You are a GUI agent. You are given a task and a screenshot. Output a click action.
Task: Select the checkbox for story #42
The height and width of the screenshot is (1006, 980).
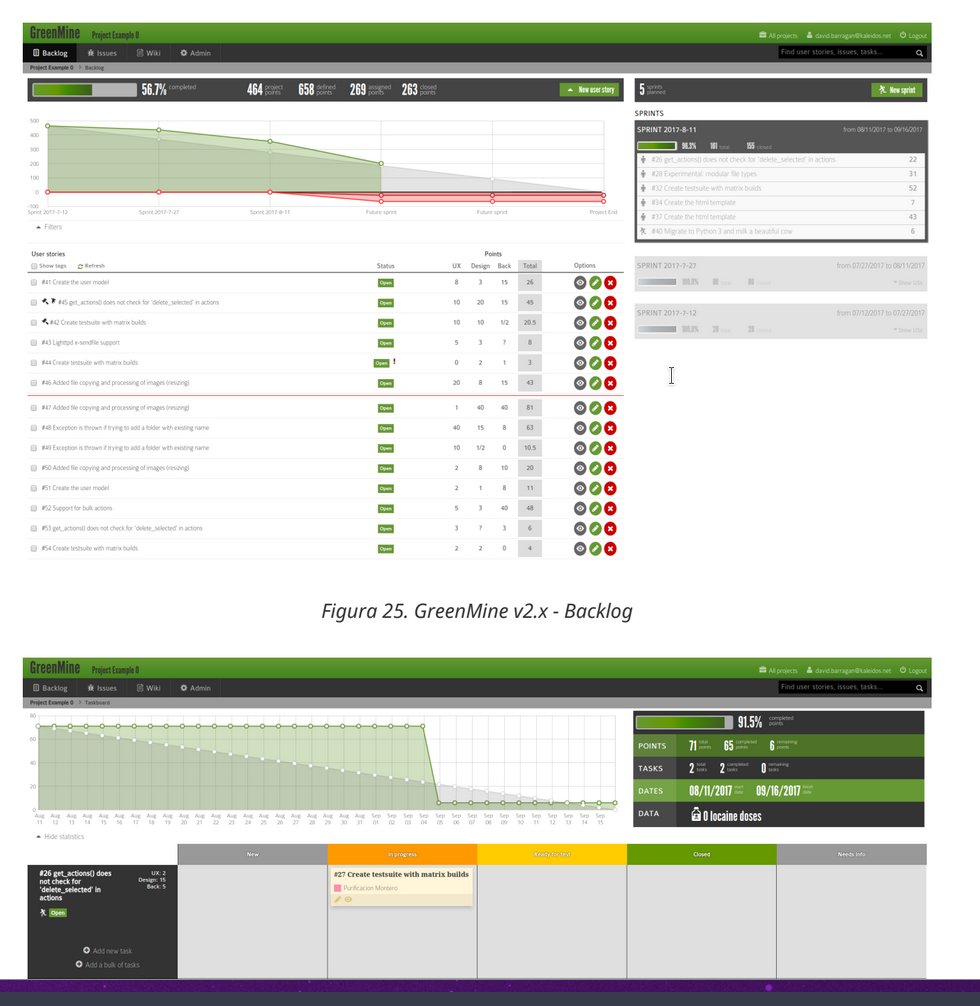tap(33, 323)
